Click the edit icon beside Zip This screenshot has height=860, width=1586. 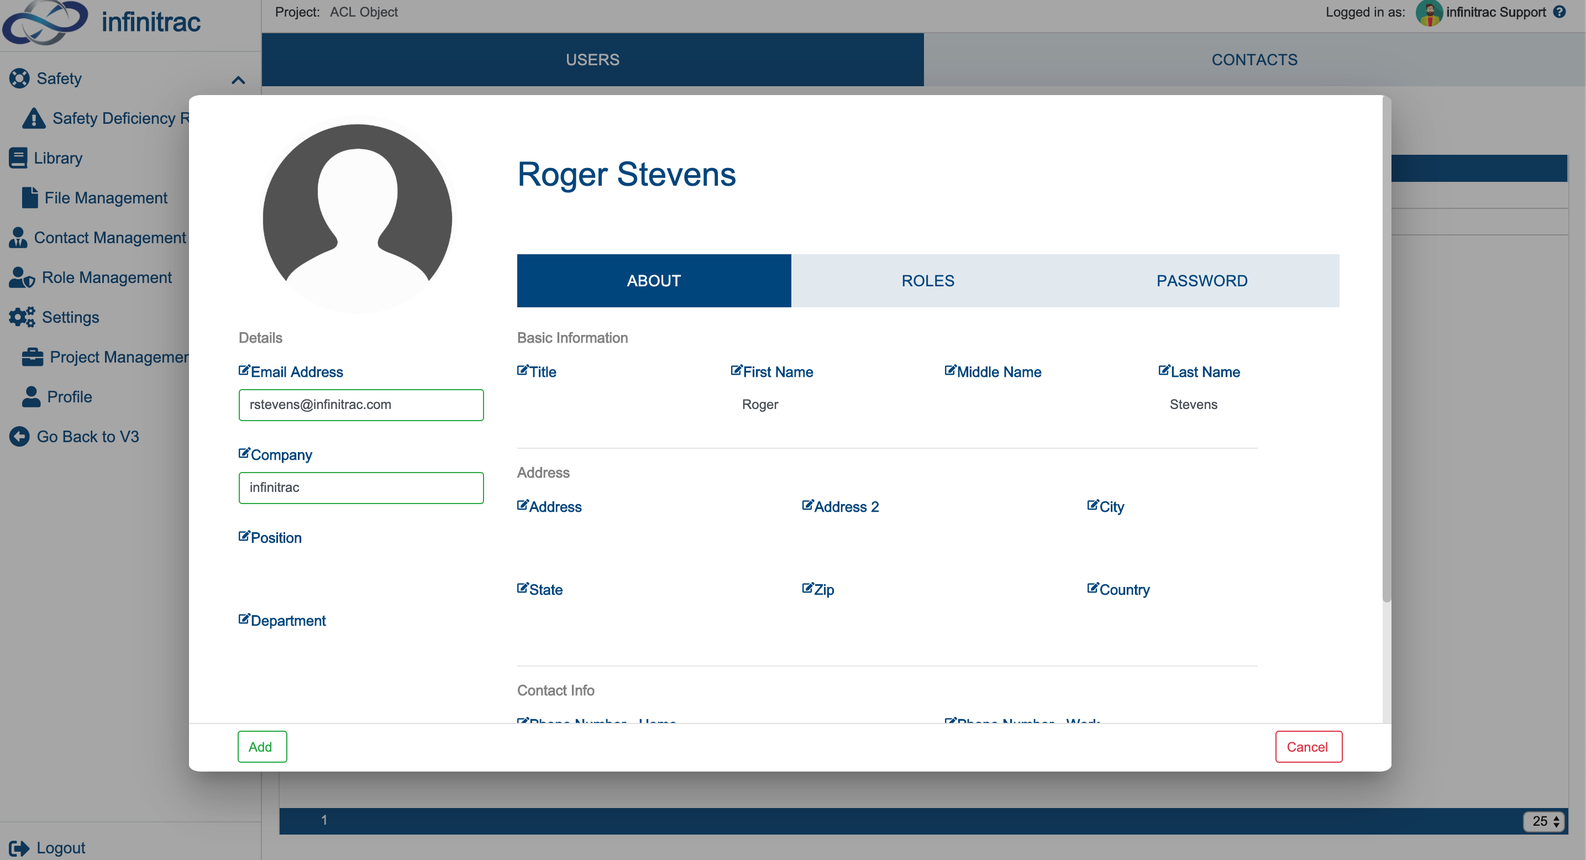click(x=808, y=589)
